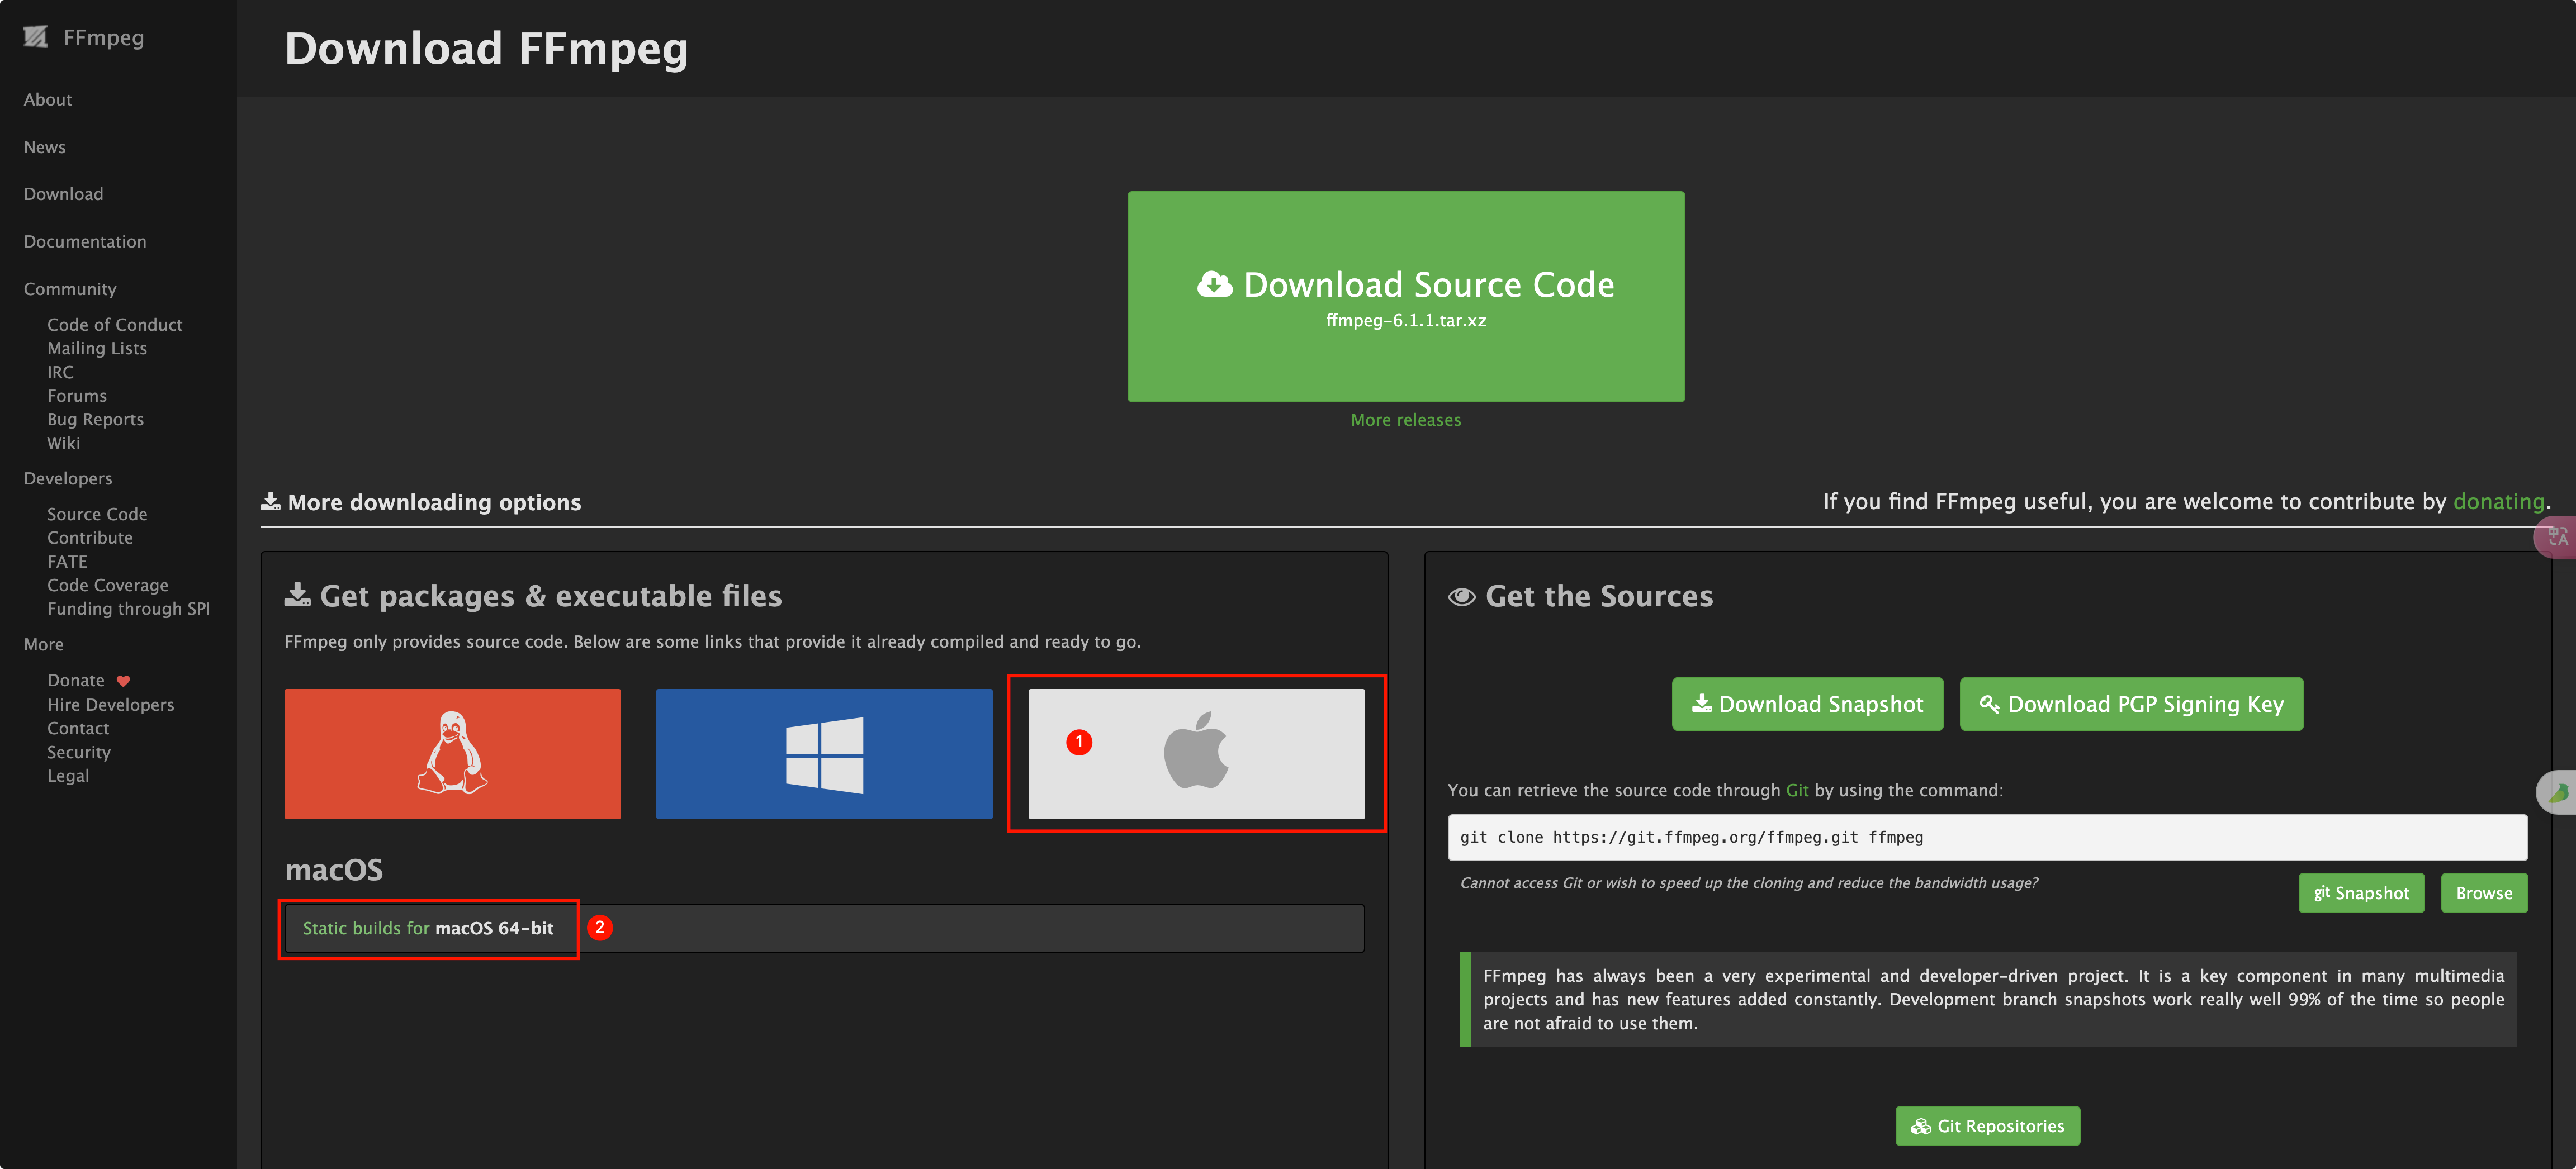Open Legal sidebar link
The height and width of the screenshot is (1169, 2576).
coord(68,776)
